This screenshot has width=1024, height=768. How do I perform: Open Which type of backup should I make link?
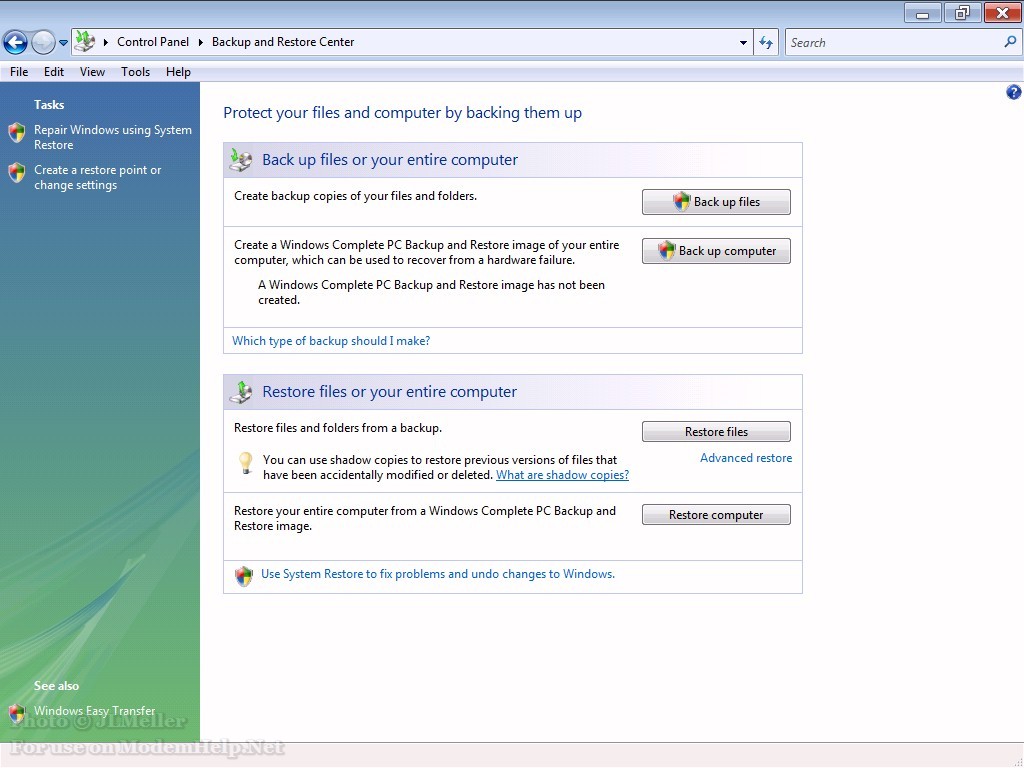pos(331,341)
